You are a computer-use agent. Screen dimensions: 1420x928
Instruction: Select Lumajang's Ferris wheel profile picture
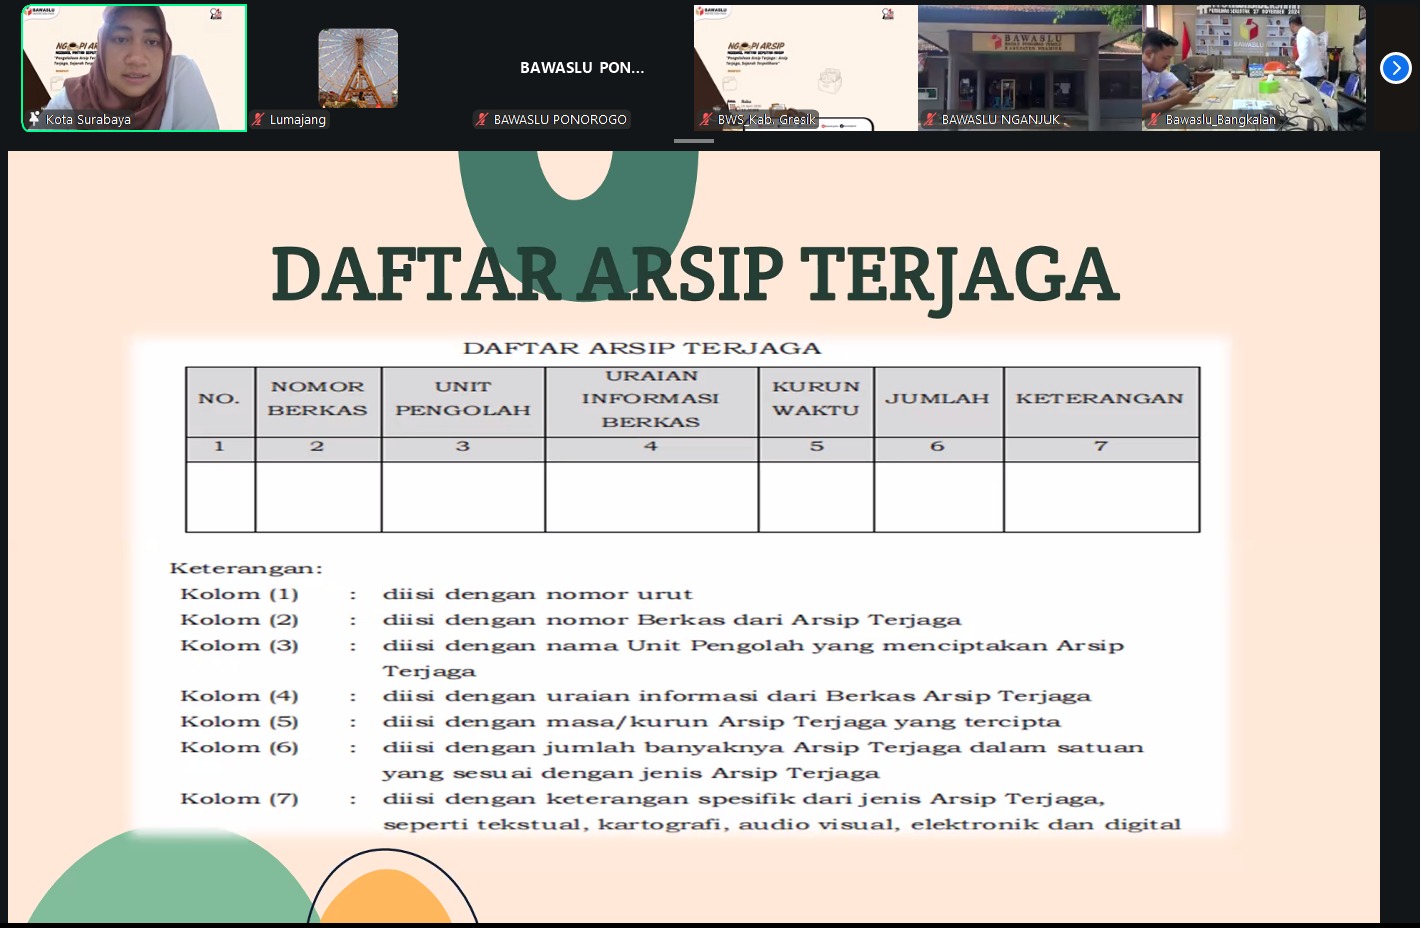pyautogui.click(x=358, y=68)
